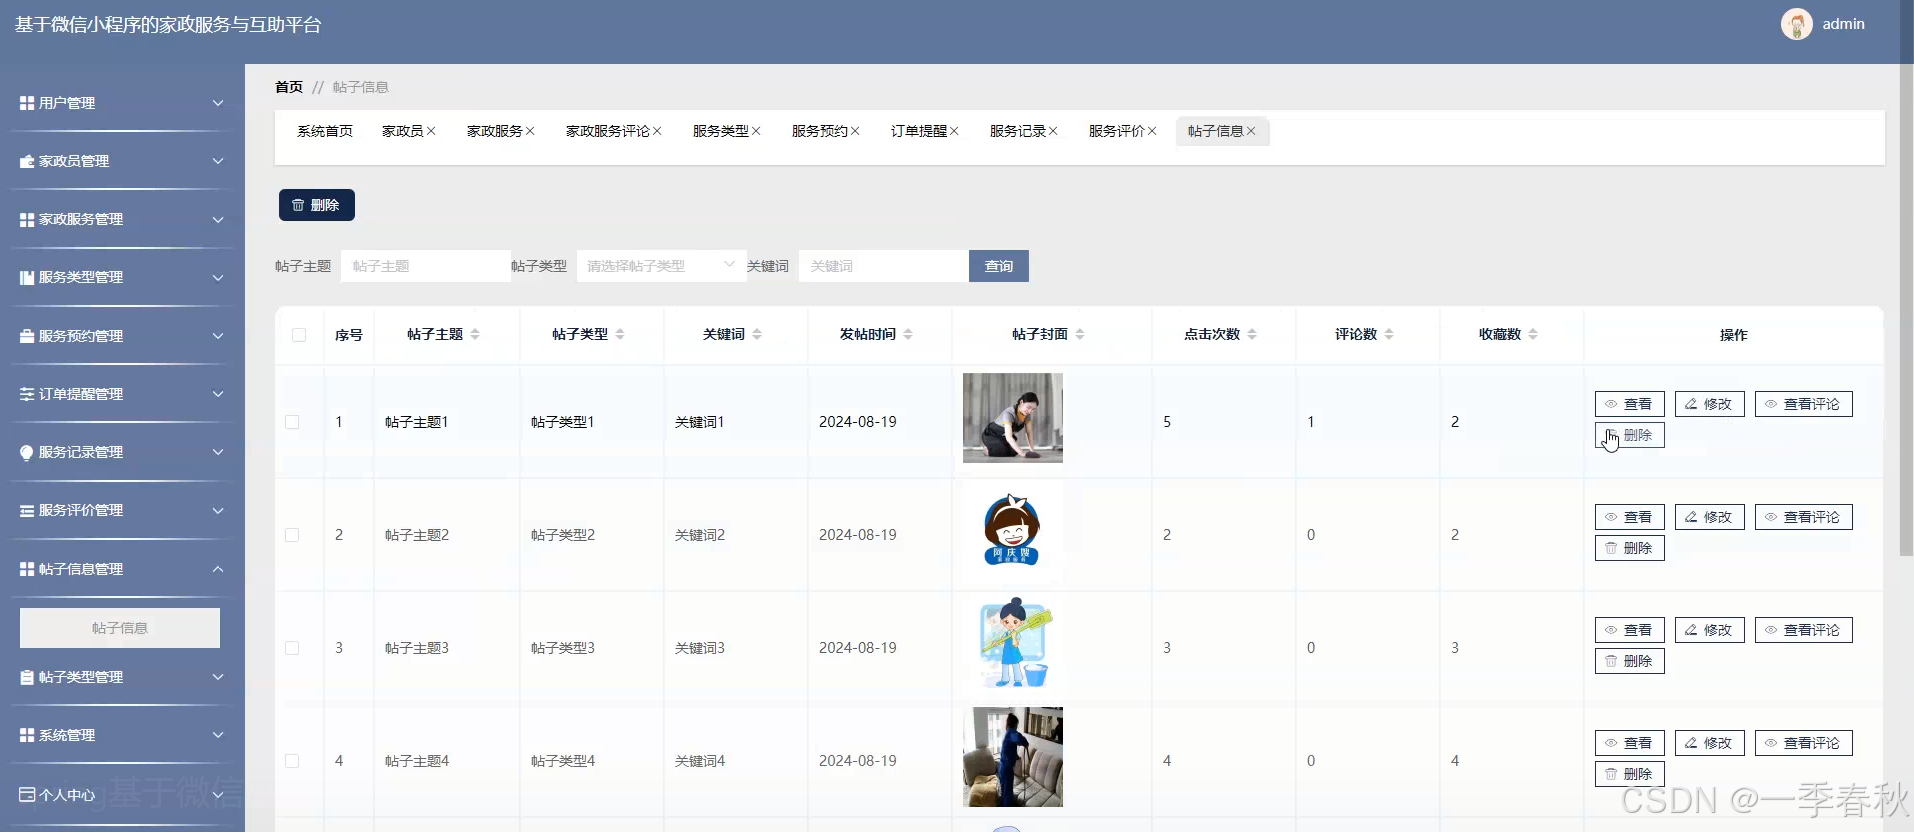Edit 帖子主题1 with 修改 button
The height and width of the screenshot is (832, 1914).
(x=1709, y=404)
